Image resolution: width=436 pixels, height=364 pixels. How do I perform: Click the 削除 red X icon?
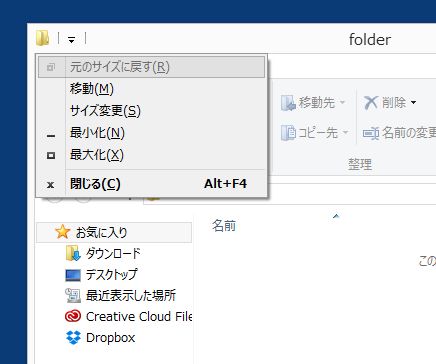(370, 102)
